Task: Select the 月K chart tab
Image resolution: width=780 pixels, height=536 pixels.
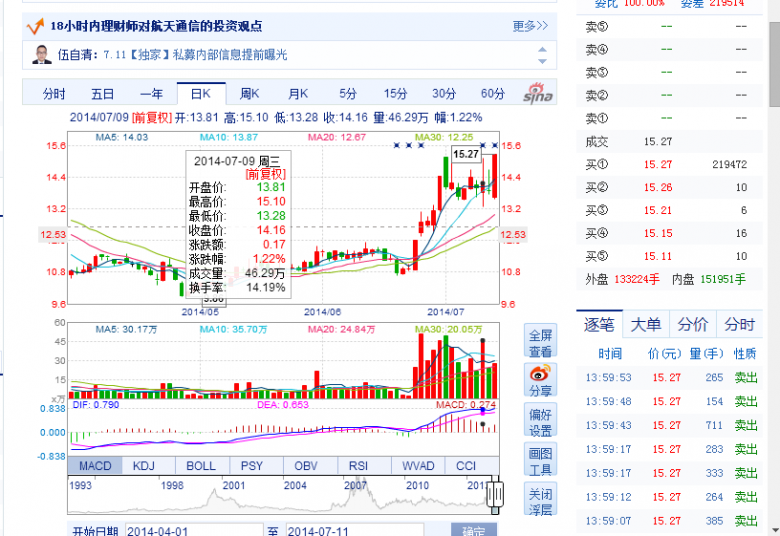Action: 298,94
